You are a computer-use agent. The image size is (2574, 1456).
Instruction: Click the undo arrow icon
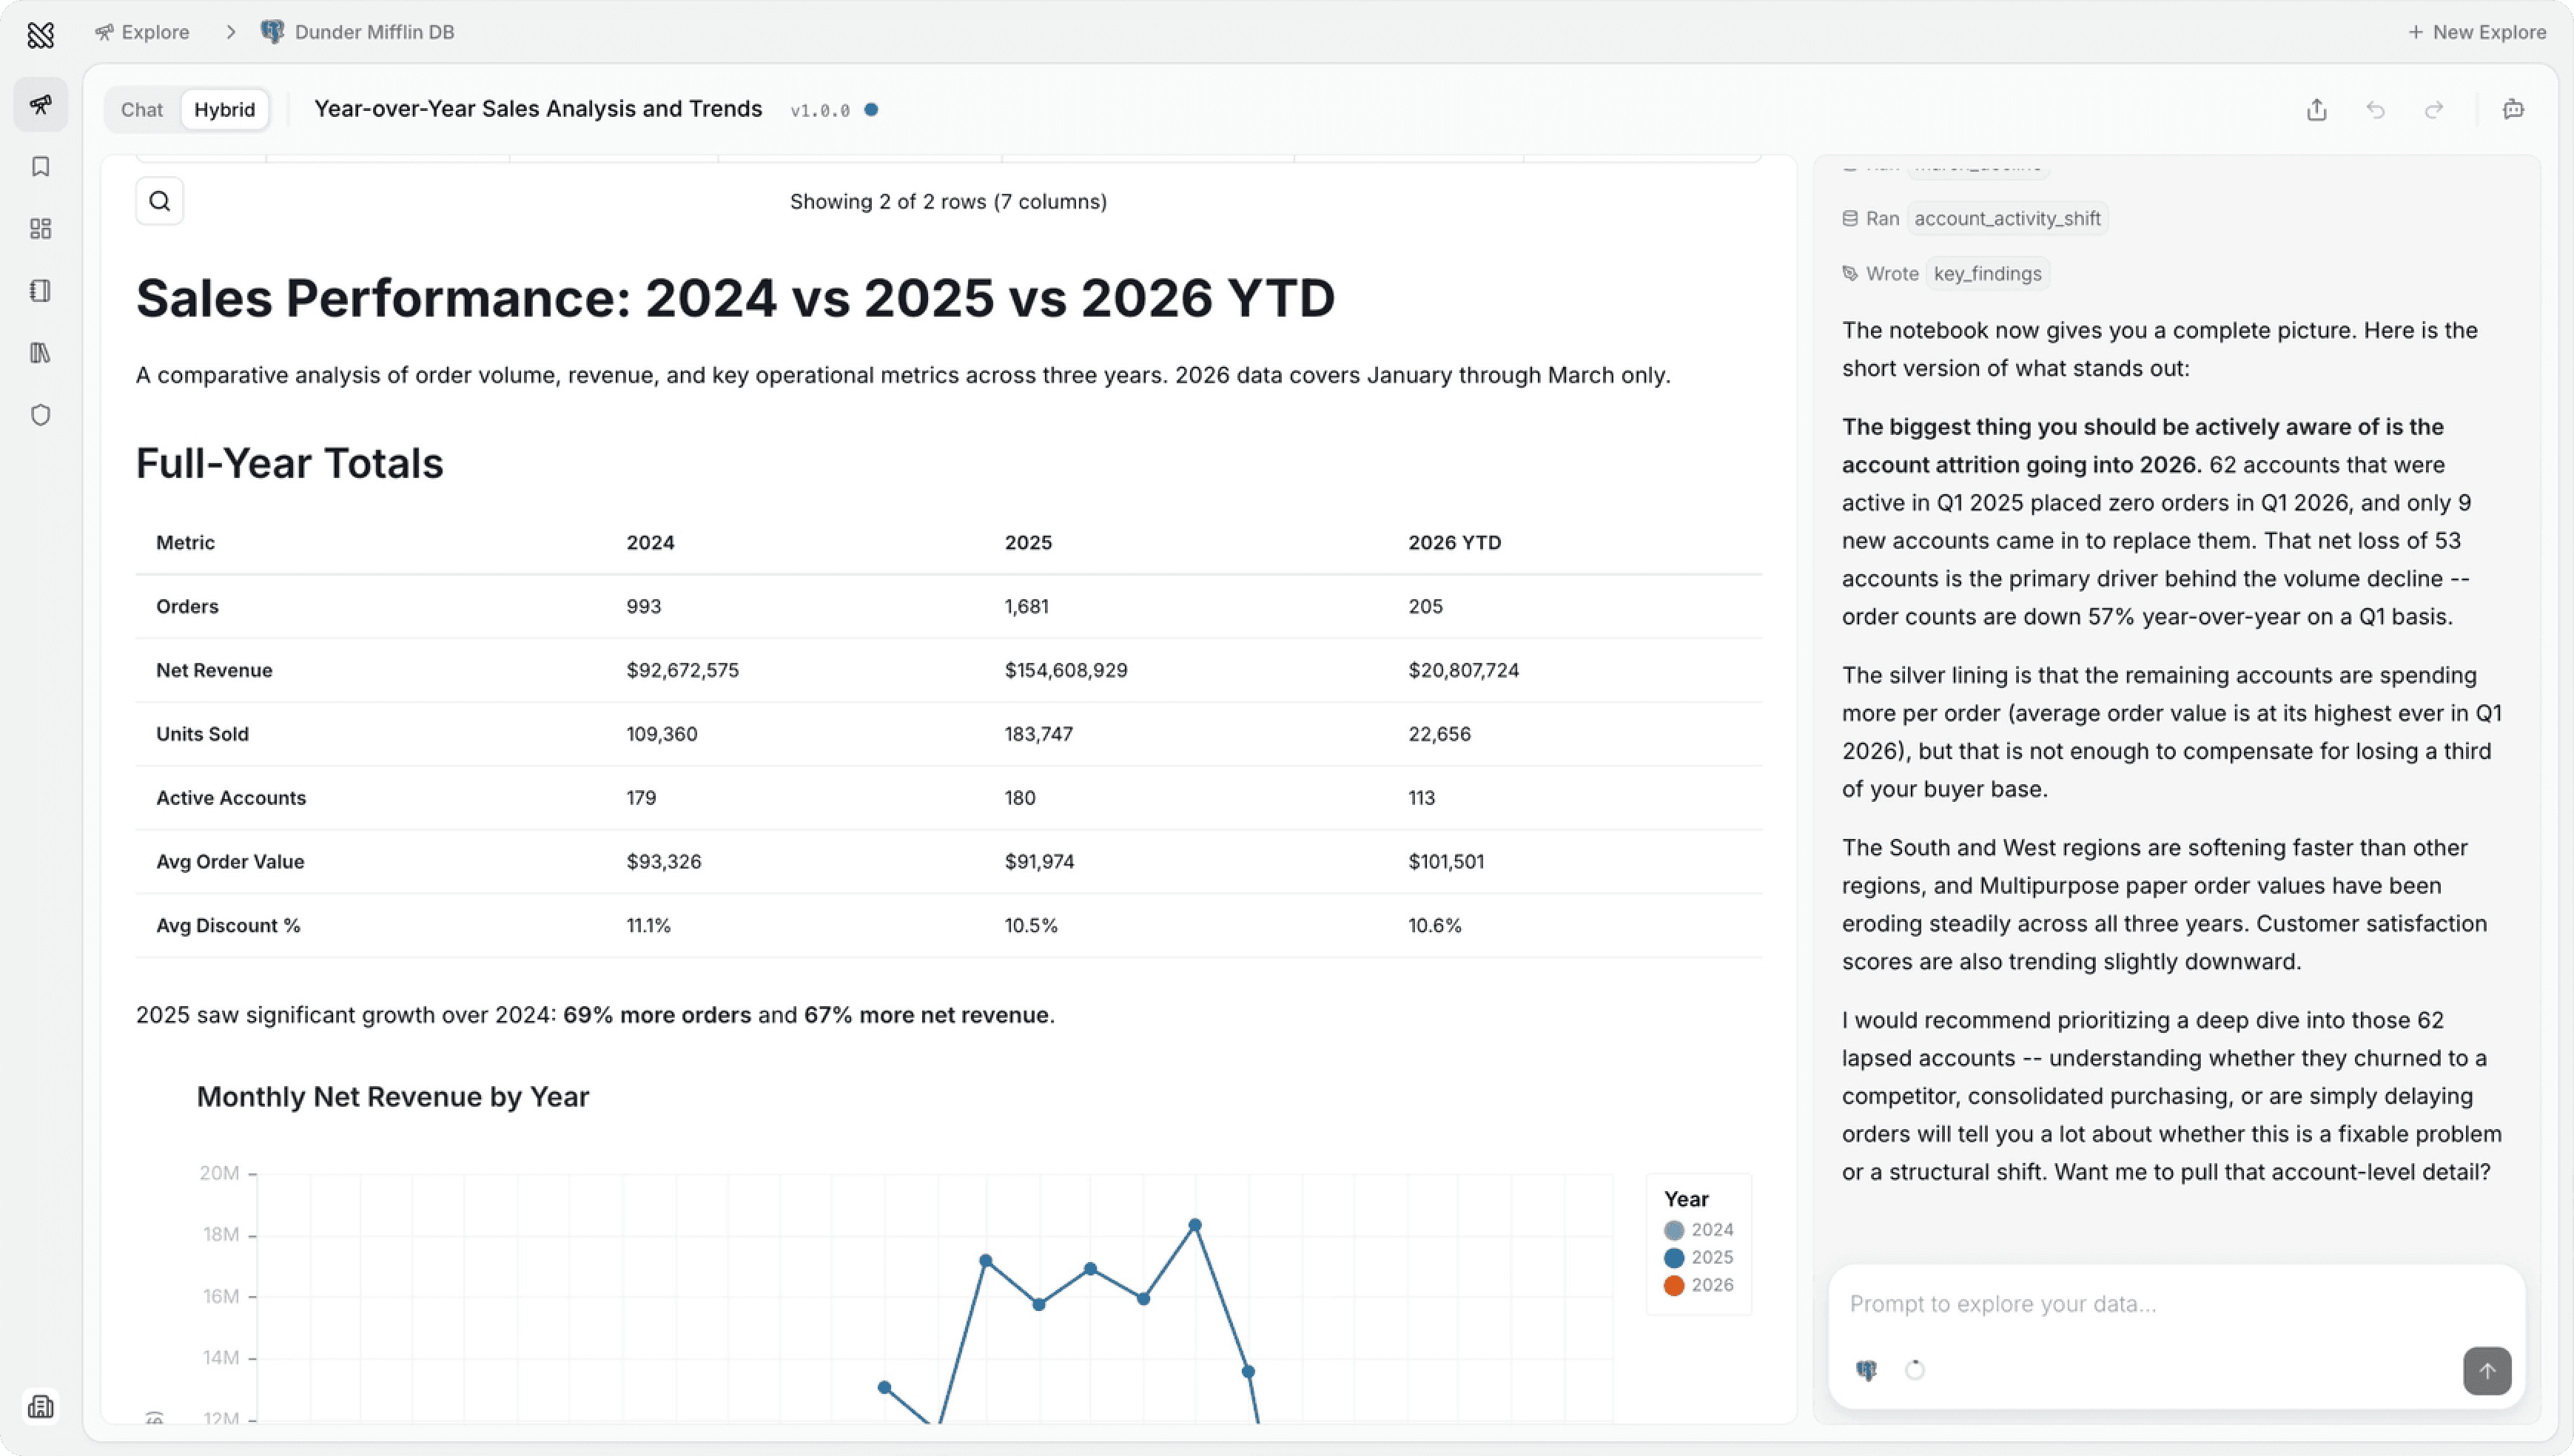(2376, 110)
